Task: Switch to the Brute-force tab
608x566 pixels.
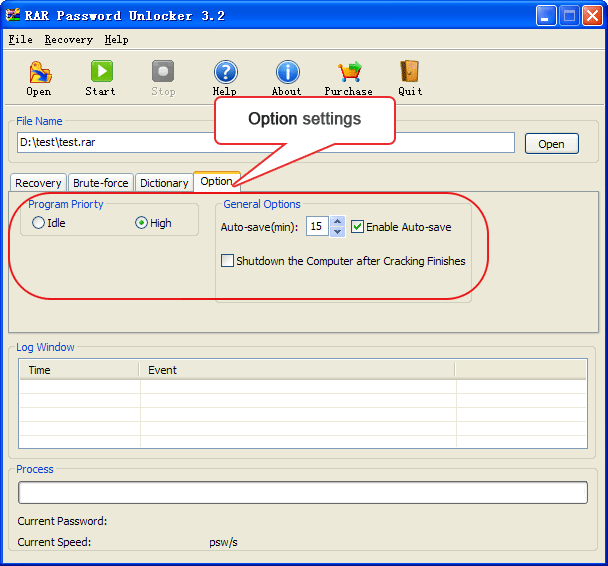Action: coord(101,183)
